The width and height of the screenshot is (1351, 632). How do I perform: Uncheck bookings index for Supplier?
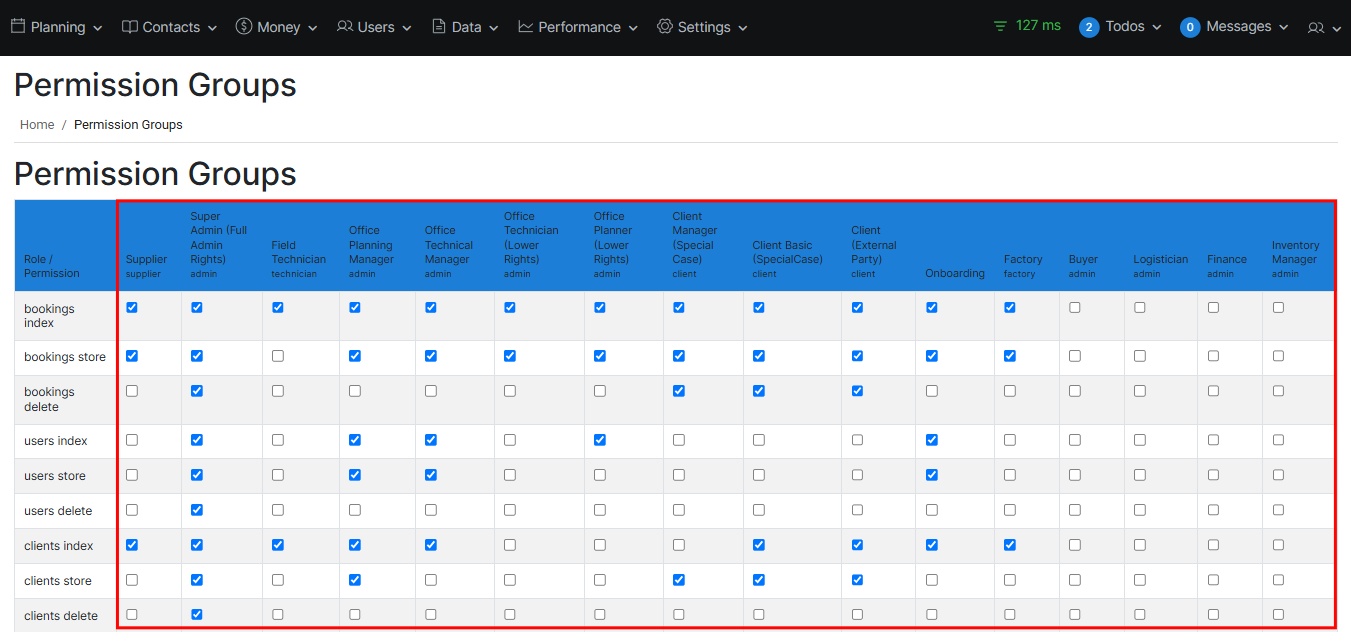tap(132, 308)
